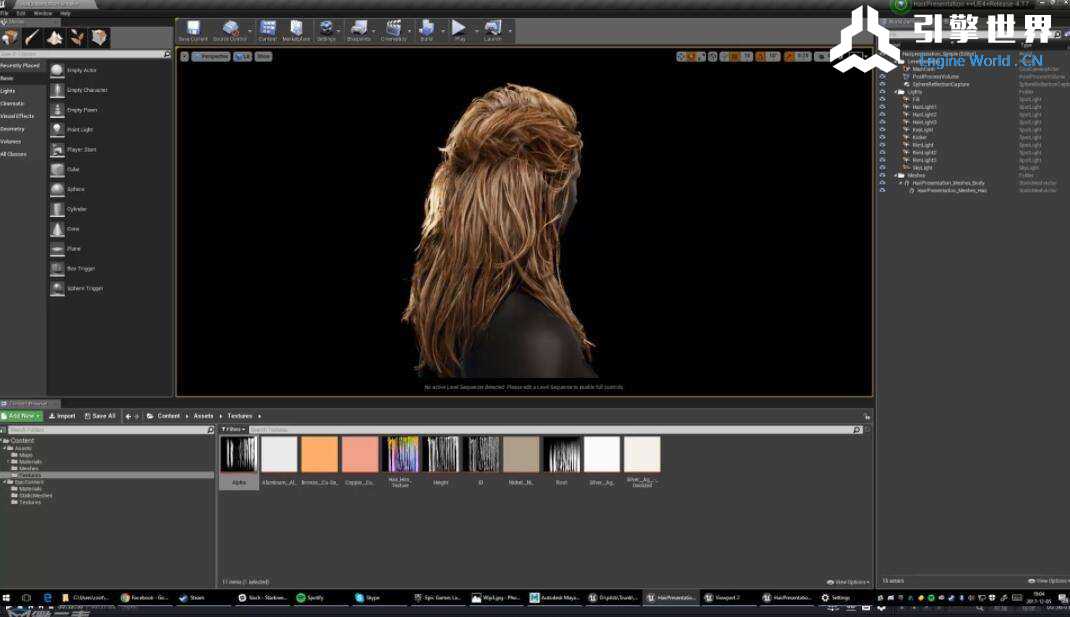This screenshot has width=1070, height=617.
Task: Select the Foliage mode icon
Action: coord(77,38)
